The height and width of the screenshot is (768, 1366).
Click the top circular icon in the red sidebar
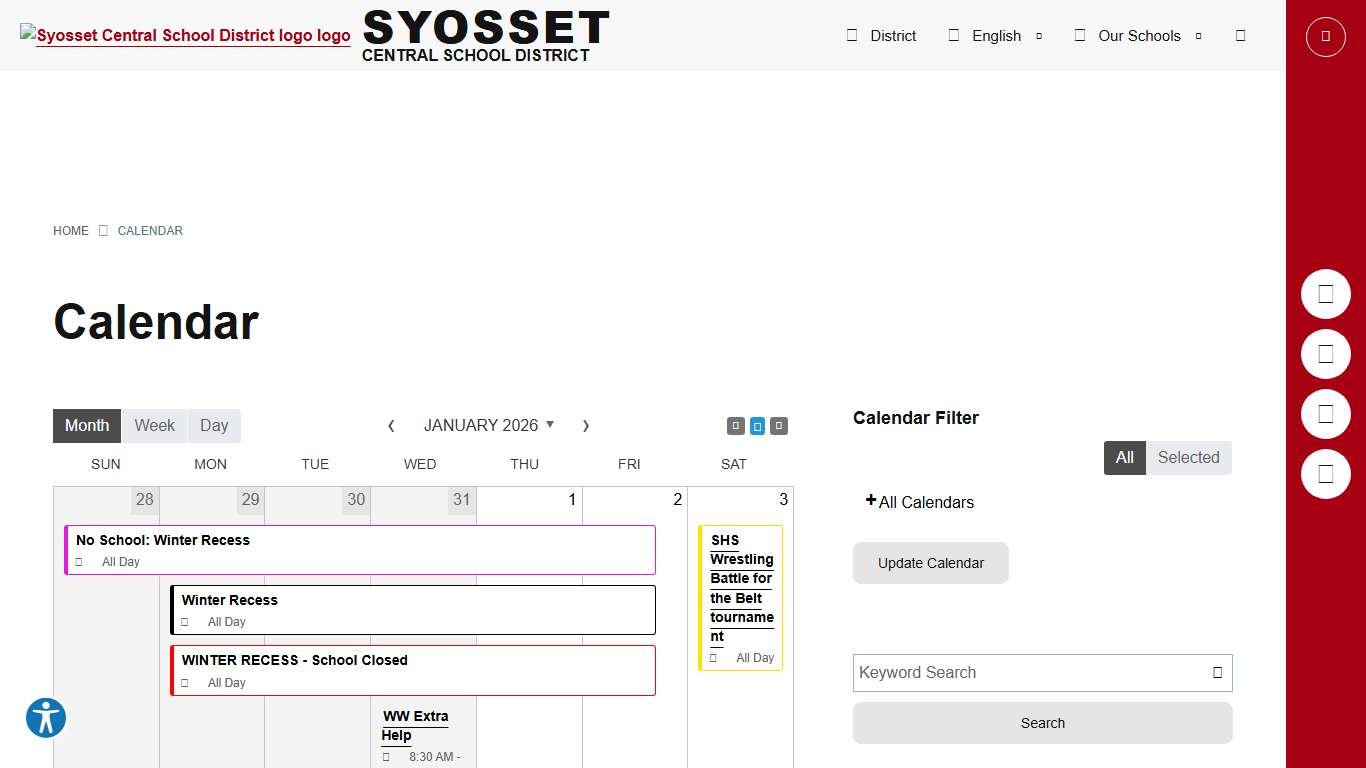1325,36
